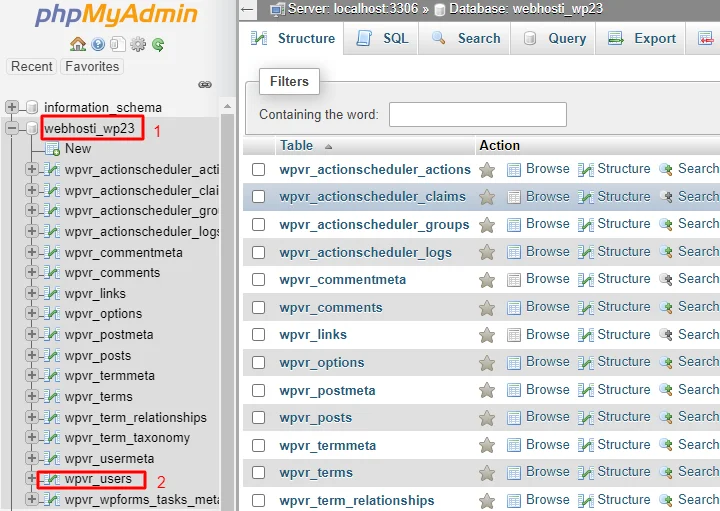The height and width of the screenshot is (511, 720).
Task: Click table icon beside wpvr_options in tree
Action: (x=52, y=314)
